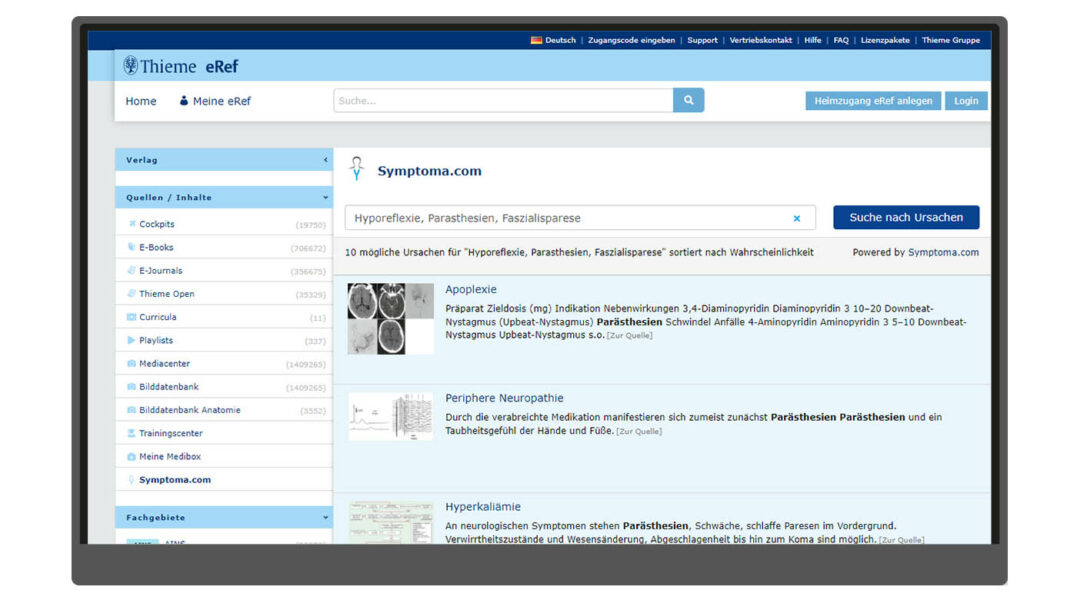Open Lizenzpakete in top bar
This screenshot has height=600, width=1077.
click(x=885, y=41)
